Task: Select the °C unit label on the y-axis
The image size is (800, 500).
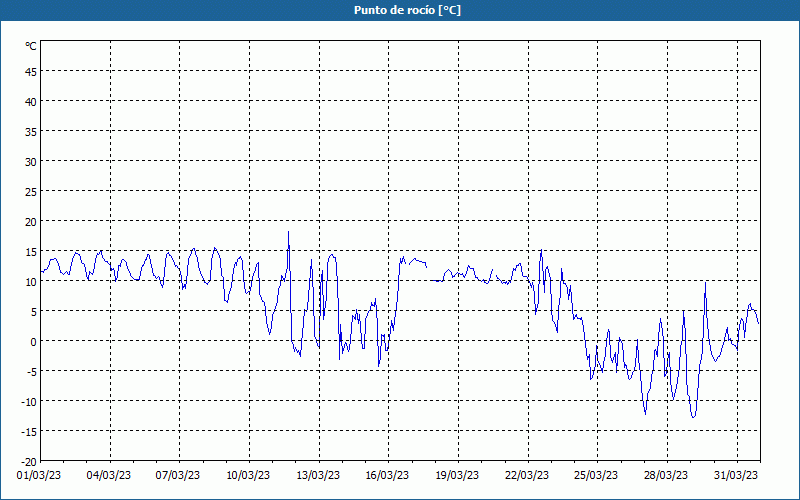Action: 31,46
